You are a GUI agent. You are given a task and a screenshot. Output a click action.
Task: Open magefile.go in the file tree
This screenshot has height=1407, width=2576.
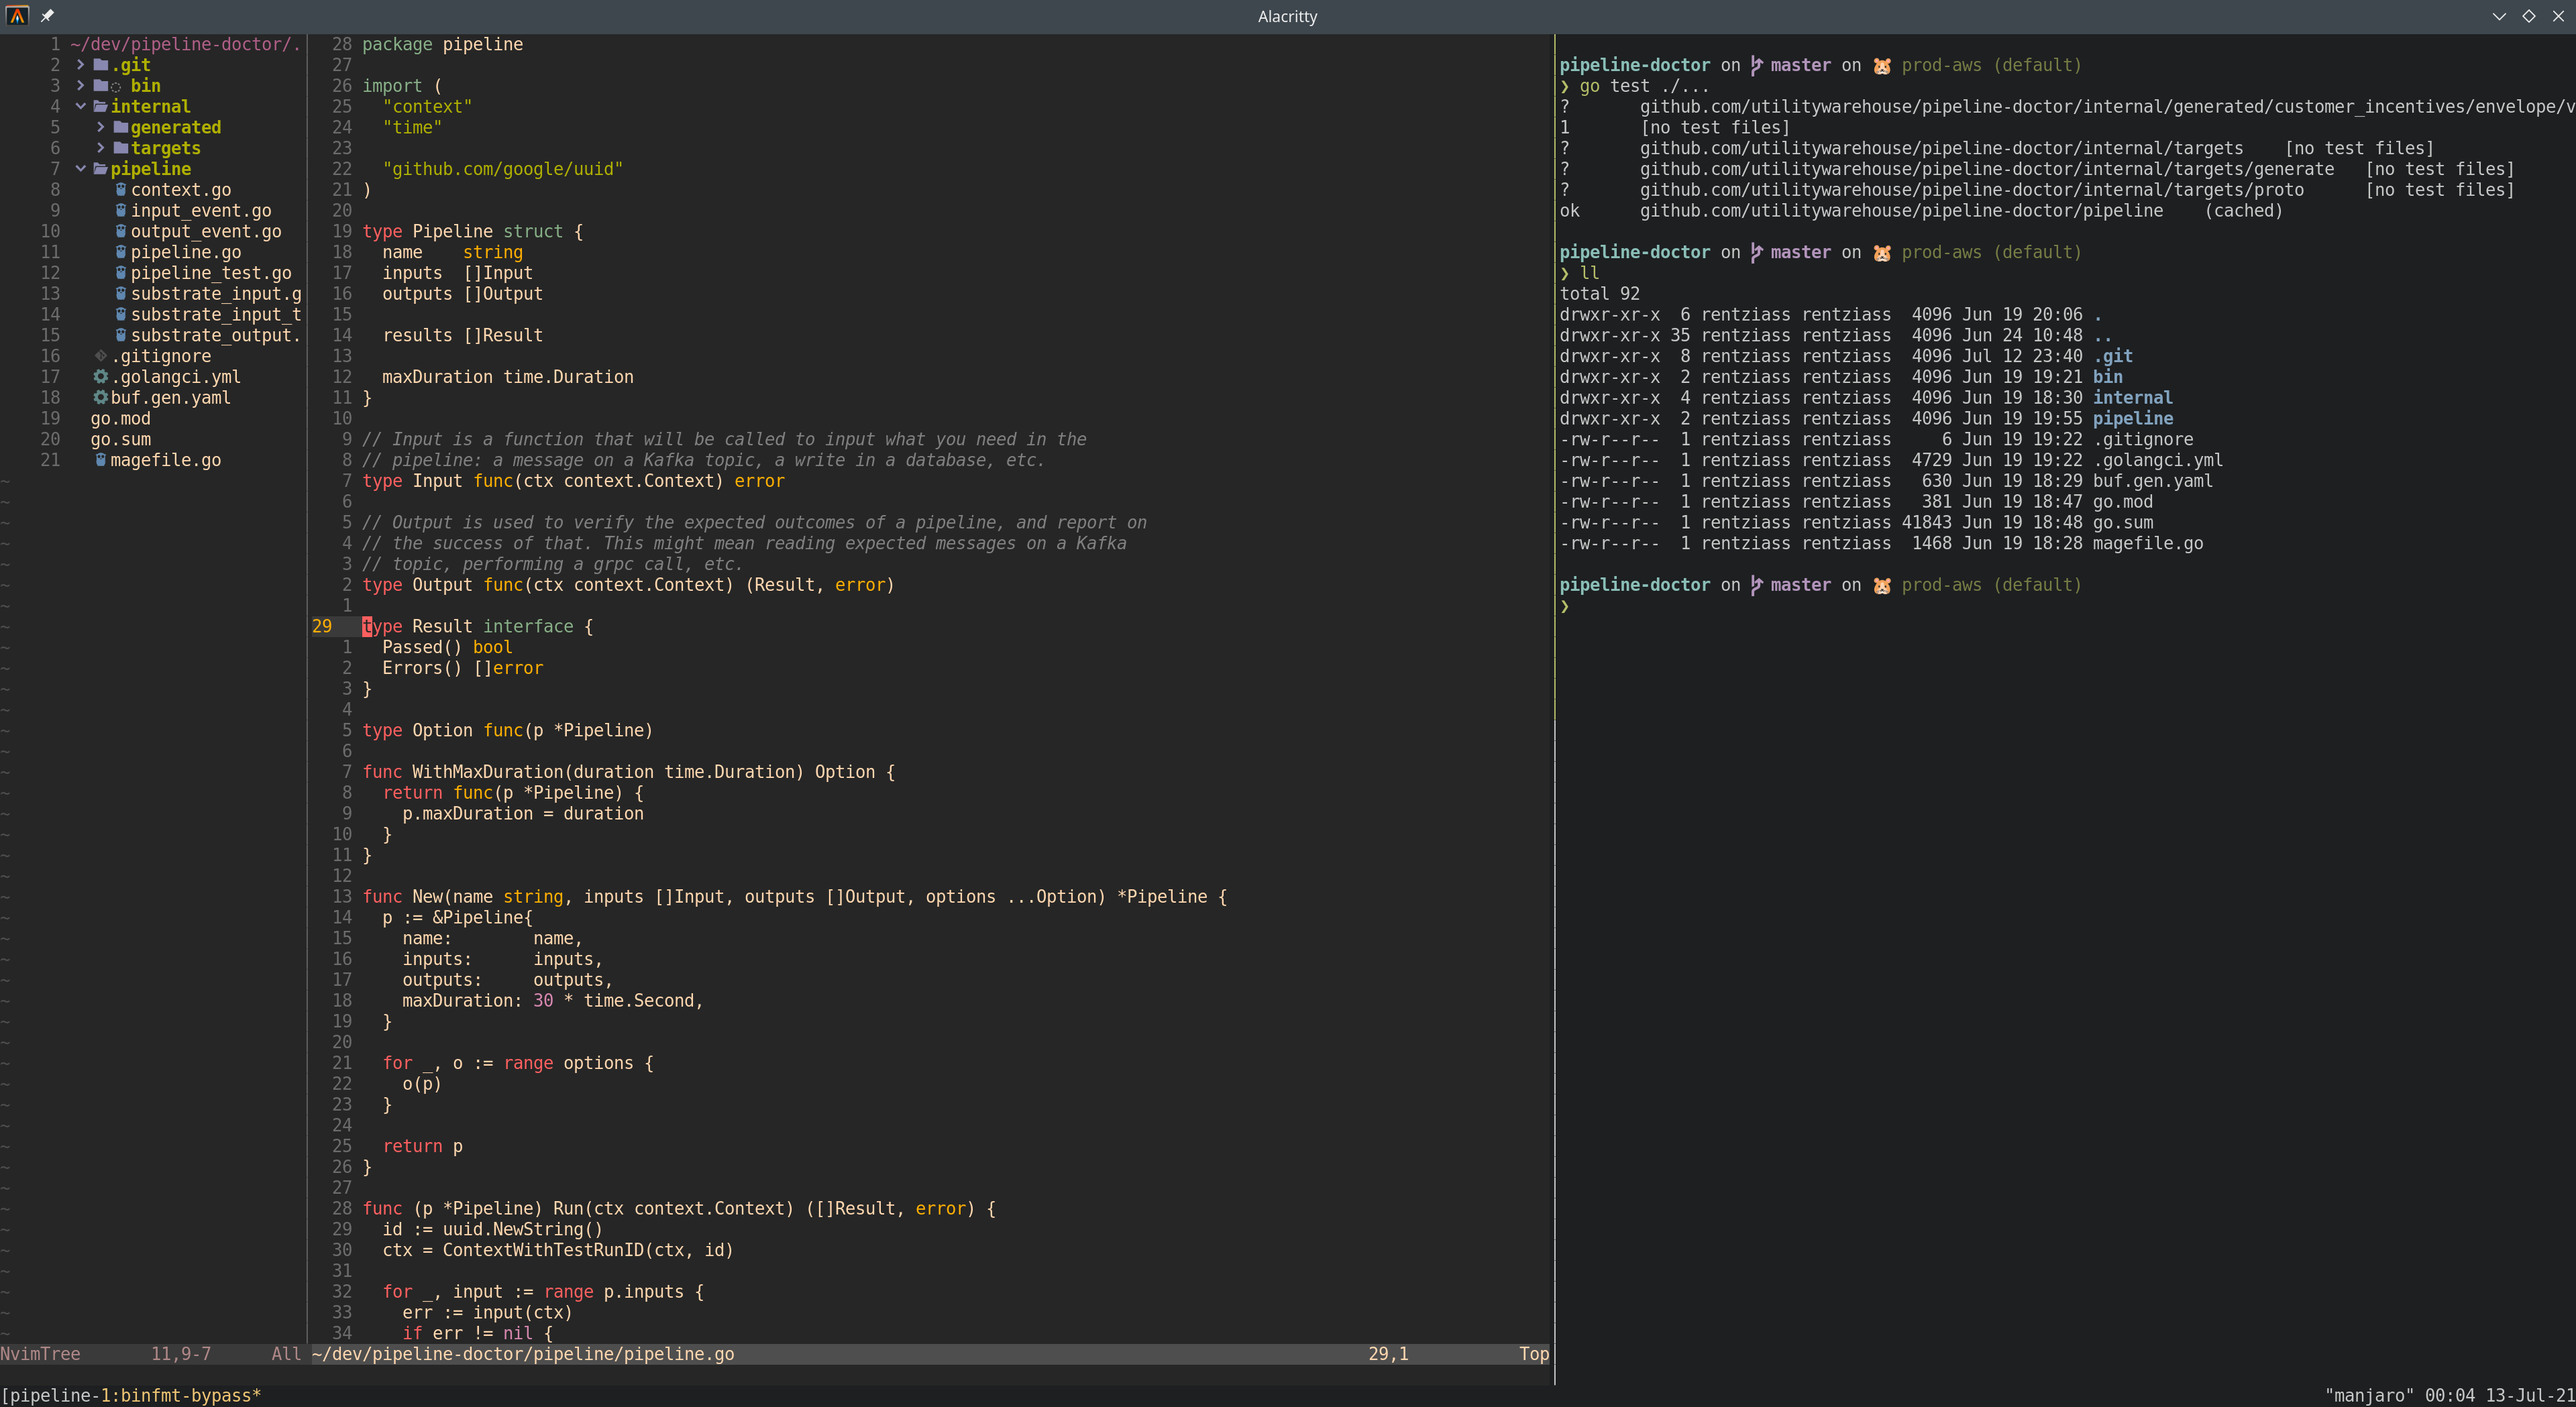[x=166, y=460]
